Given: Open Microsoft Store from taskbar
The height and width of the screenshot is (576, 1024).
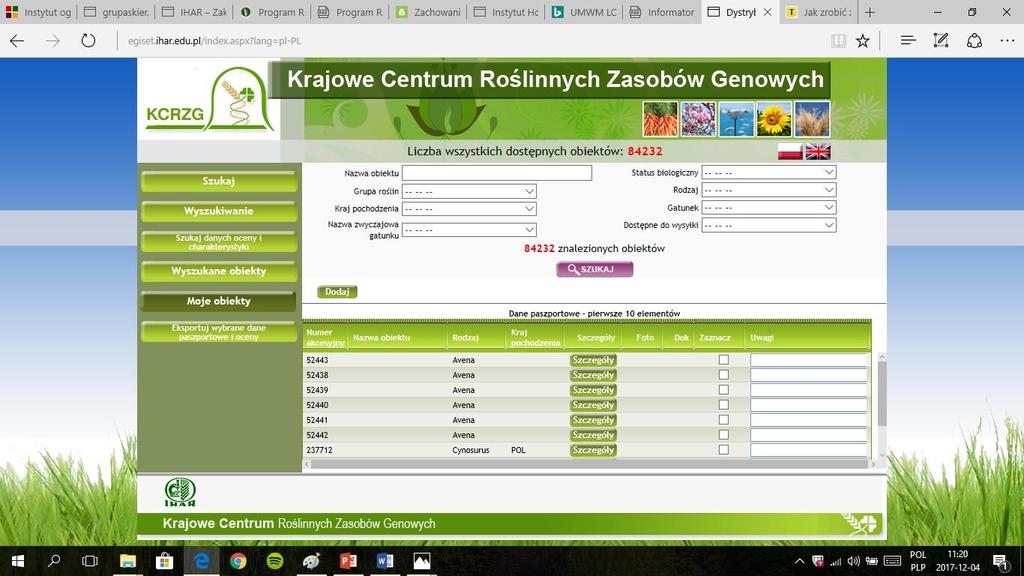Looking at the screenshot, I should point(164,561).
